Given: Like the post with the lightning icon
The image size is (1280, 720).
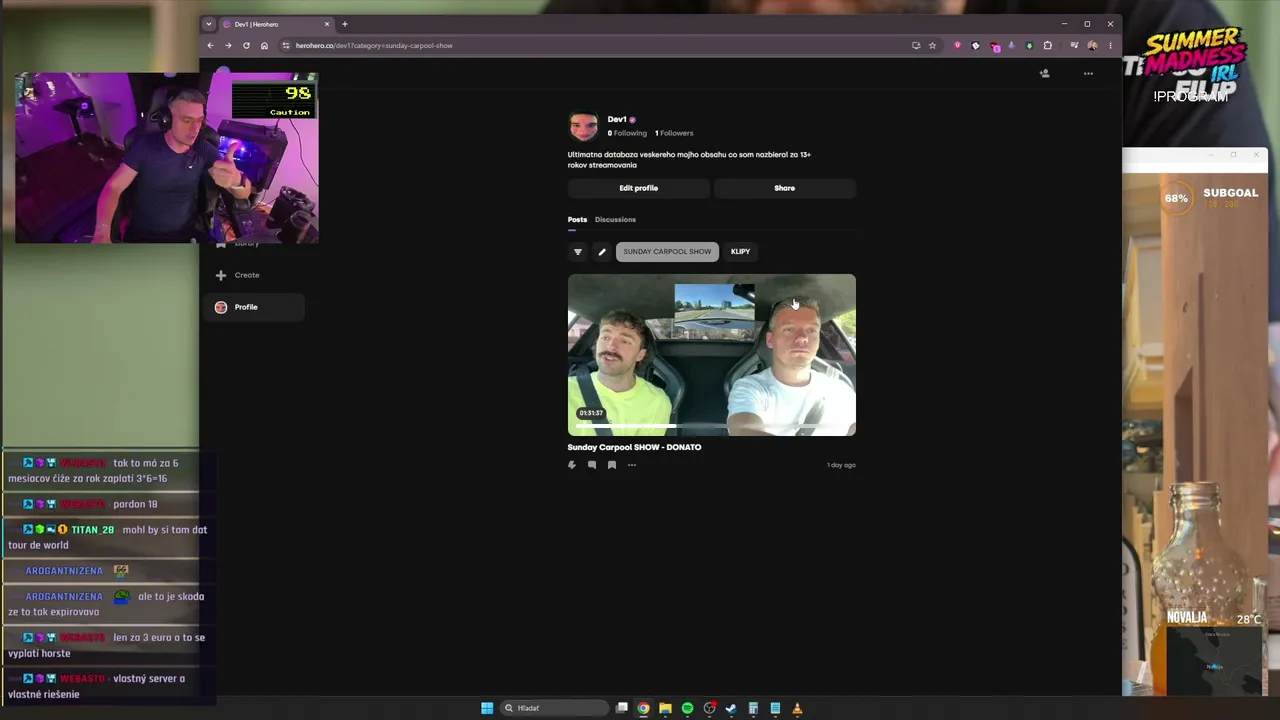Looking at the screenshot, I should 572,465.
